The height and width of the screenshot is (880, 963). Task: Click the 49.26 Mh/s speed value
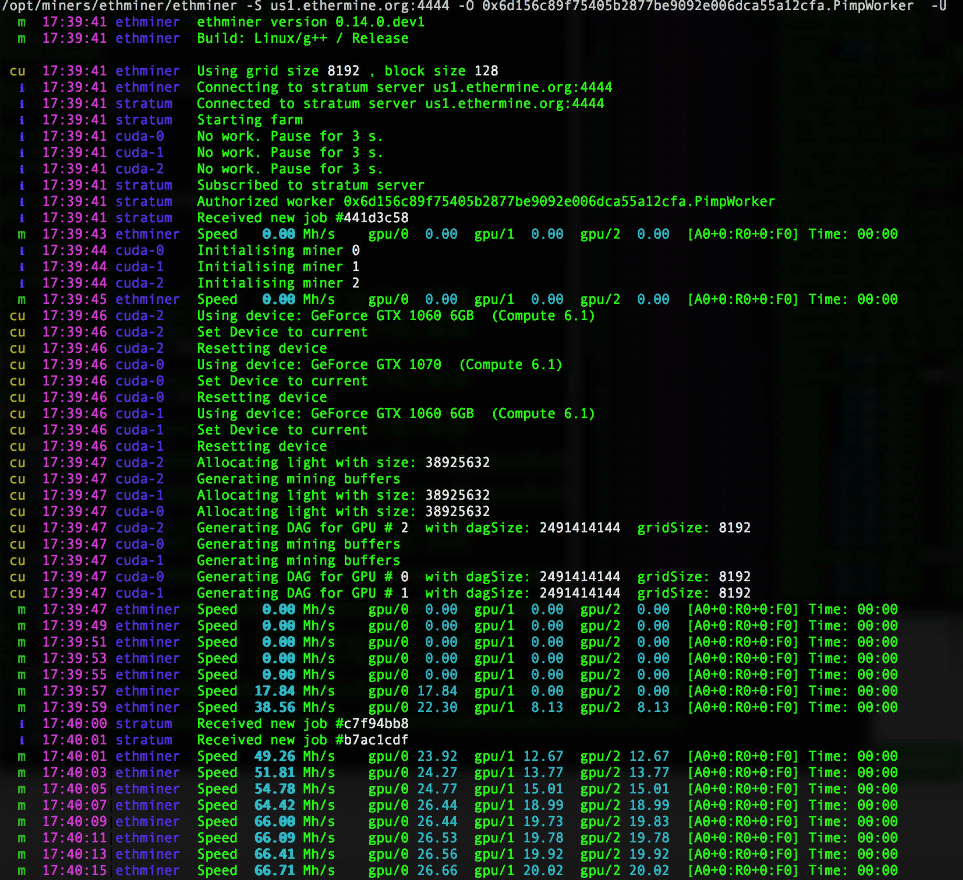tap(275, 757)
